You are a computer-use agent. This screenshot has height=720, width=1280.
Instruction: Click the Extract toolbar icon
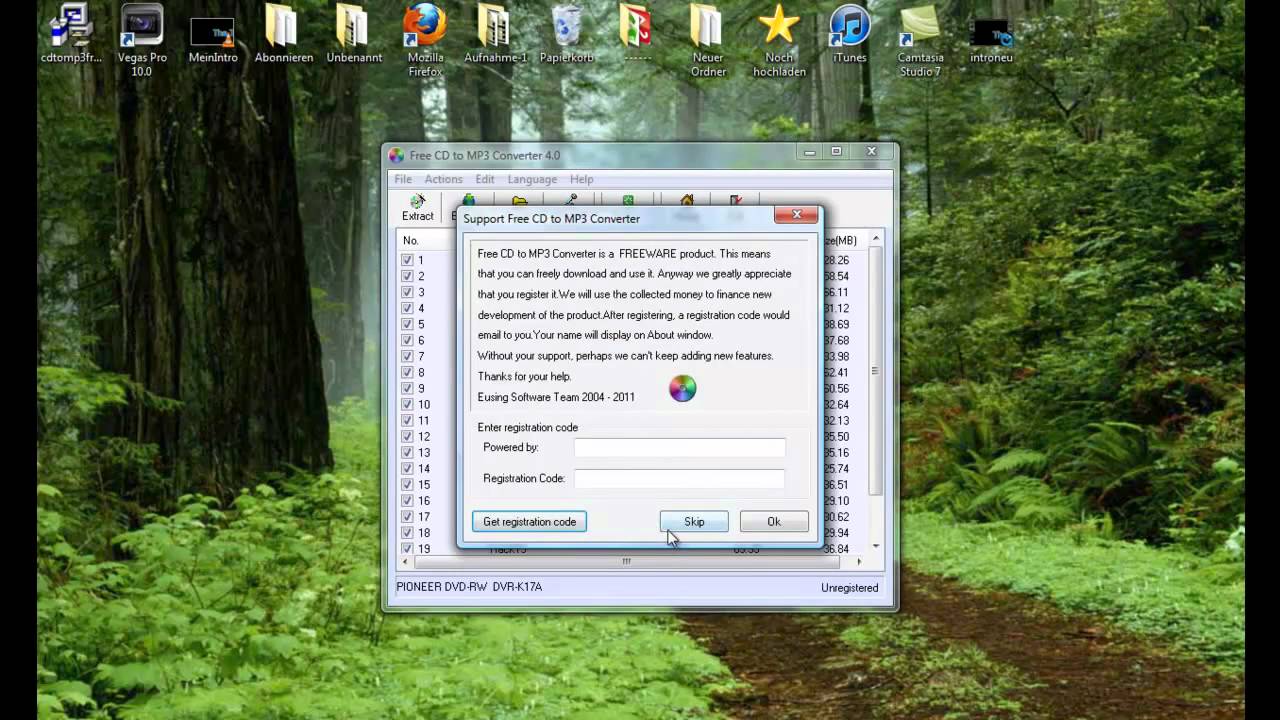coord(417,208)
